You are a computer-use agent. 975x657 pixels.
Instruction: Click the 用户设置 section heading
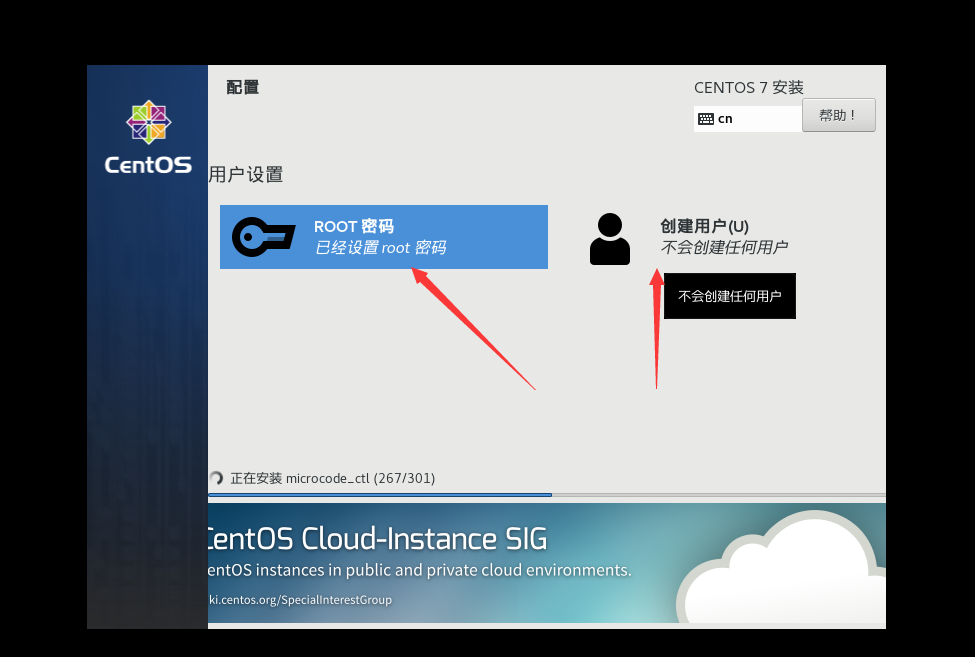coord(246,175)
